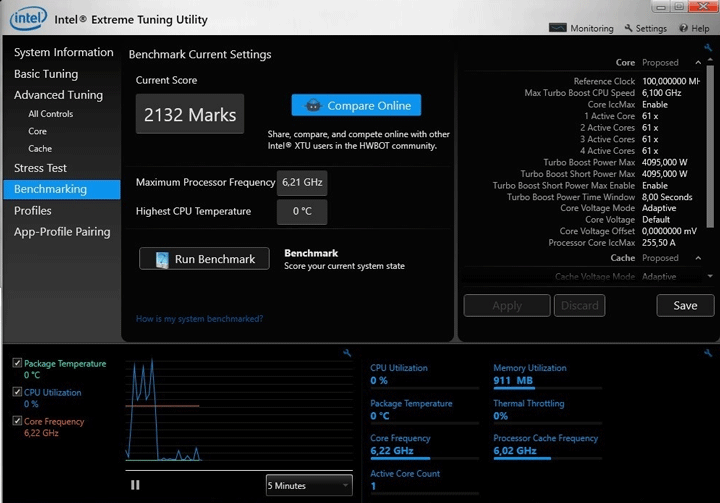
Task: Click Core Voltage Mode Adaptive value
Action: click(659, 208)
